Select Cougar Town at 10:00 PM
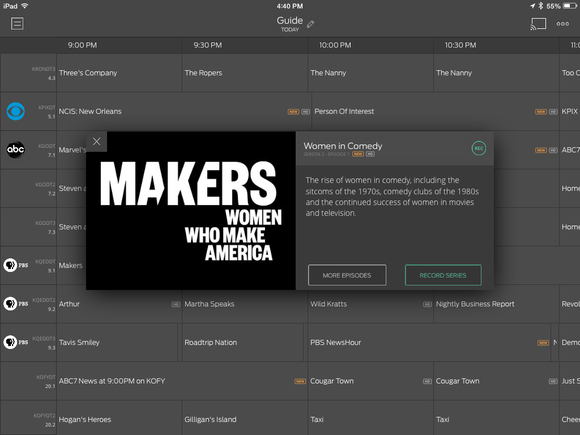 point(371,381)
